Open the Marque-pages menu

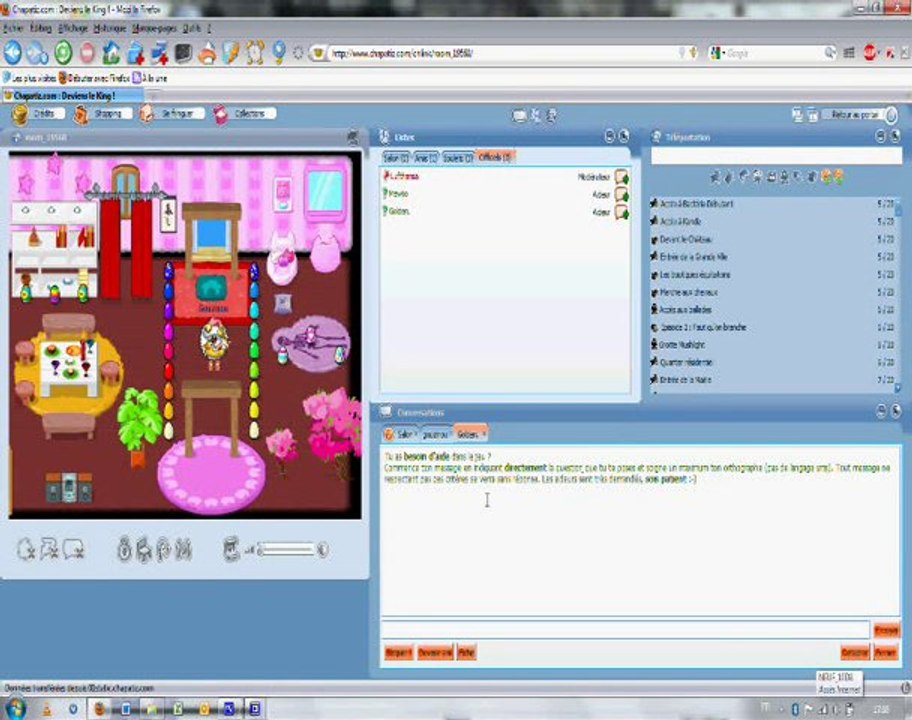coord(154,28)
